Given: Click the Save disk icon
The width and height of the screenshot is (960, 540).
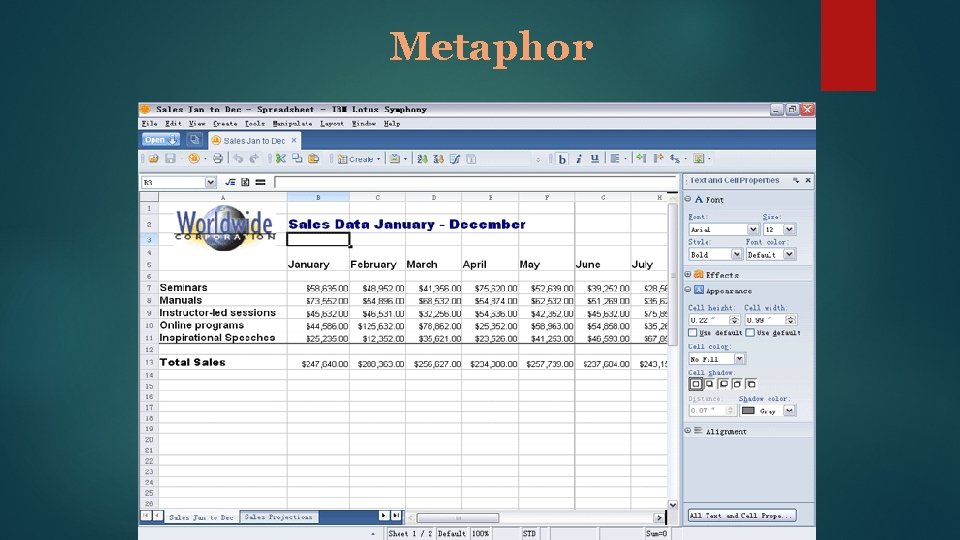Looking at the screenshot, I should click(170, 159).
